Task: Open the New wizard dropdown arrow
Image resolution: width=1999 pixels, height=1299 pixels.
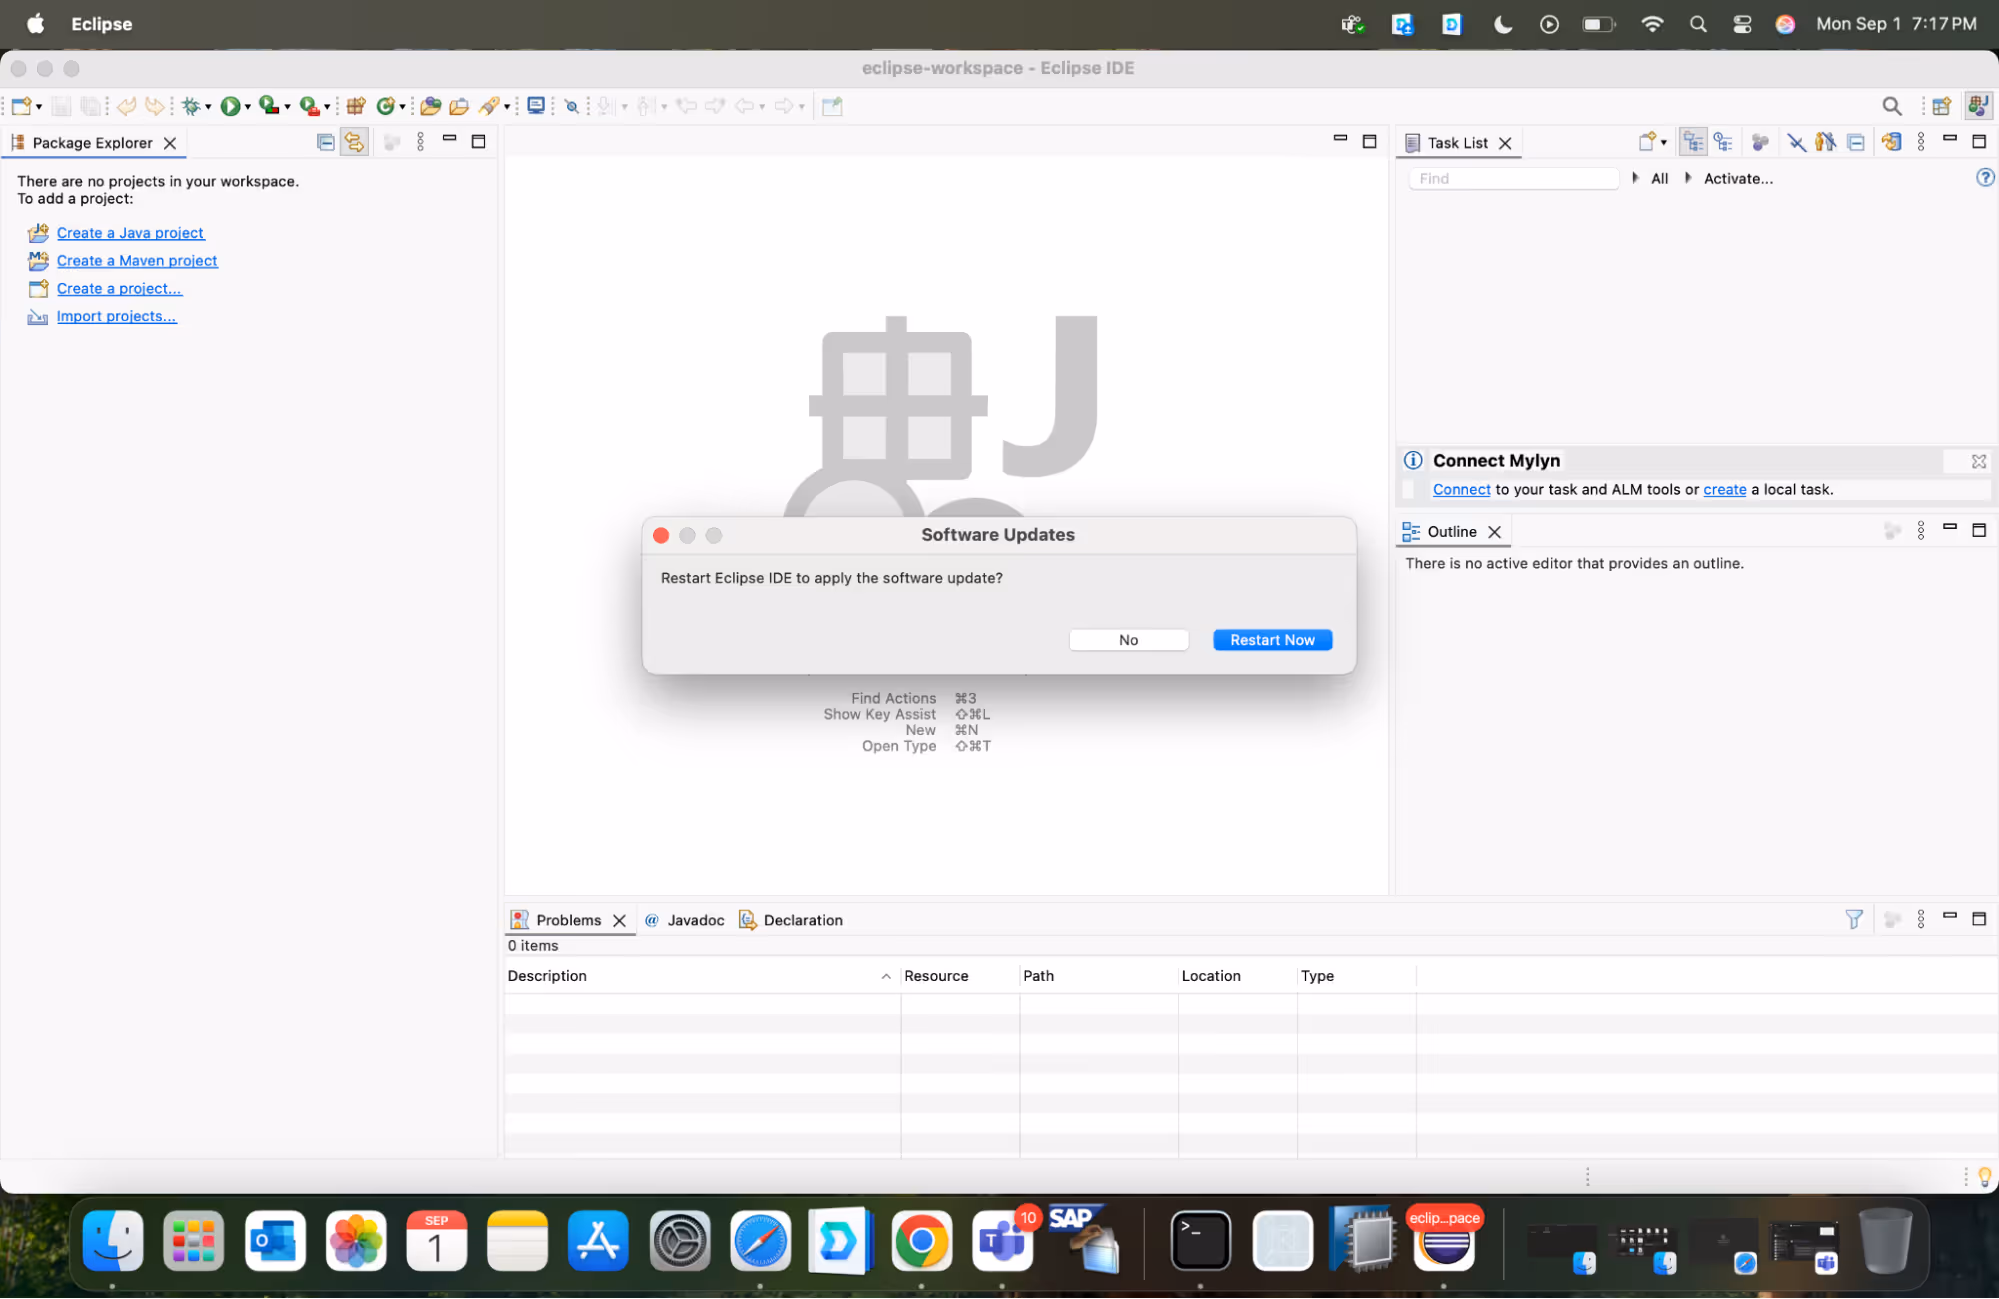Action: point(39,107)
